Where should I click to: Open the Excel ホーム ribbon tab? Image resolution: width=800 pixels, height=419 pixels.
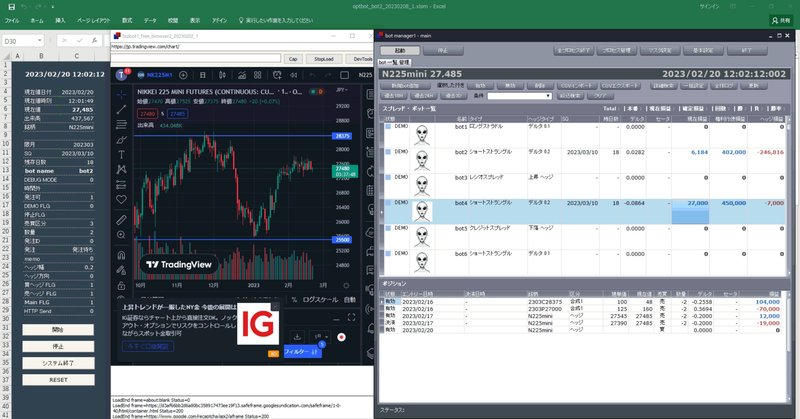click(x=37, y=20)
